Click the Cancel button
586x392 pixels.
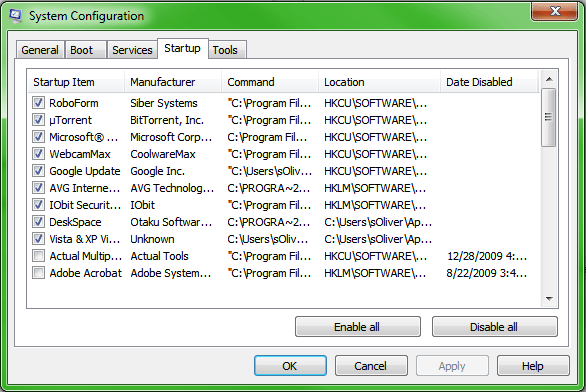[371, 366]
